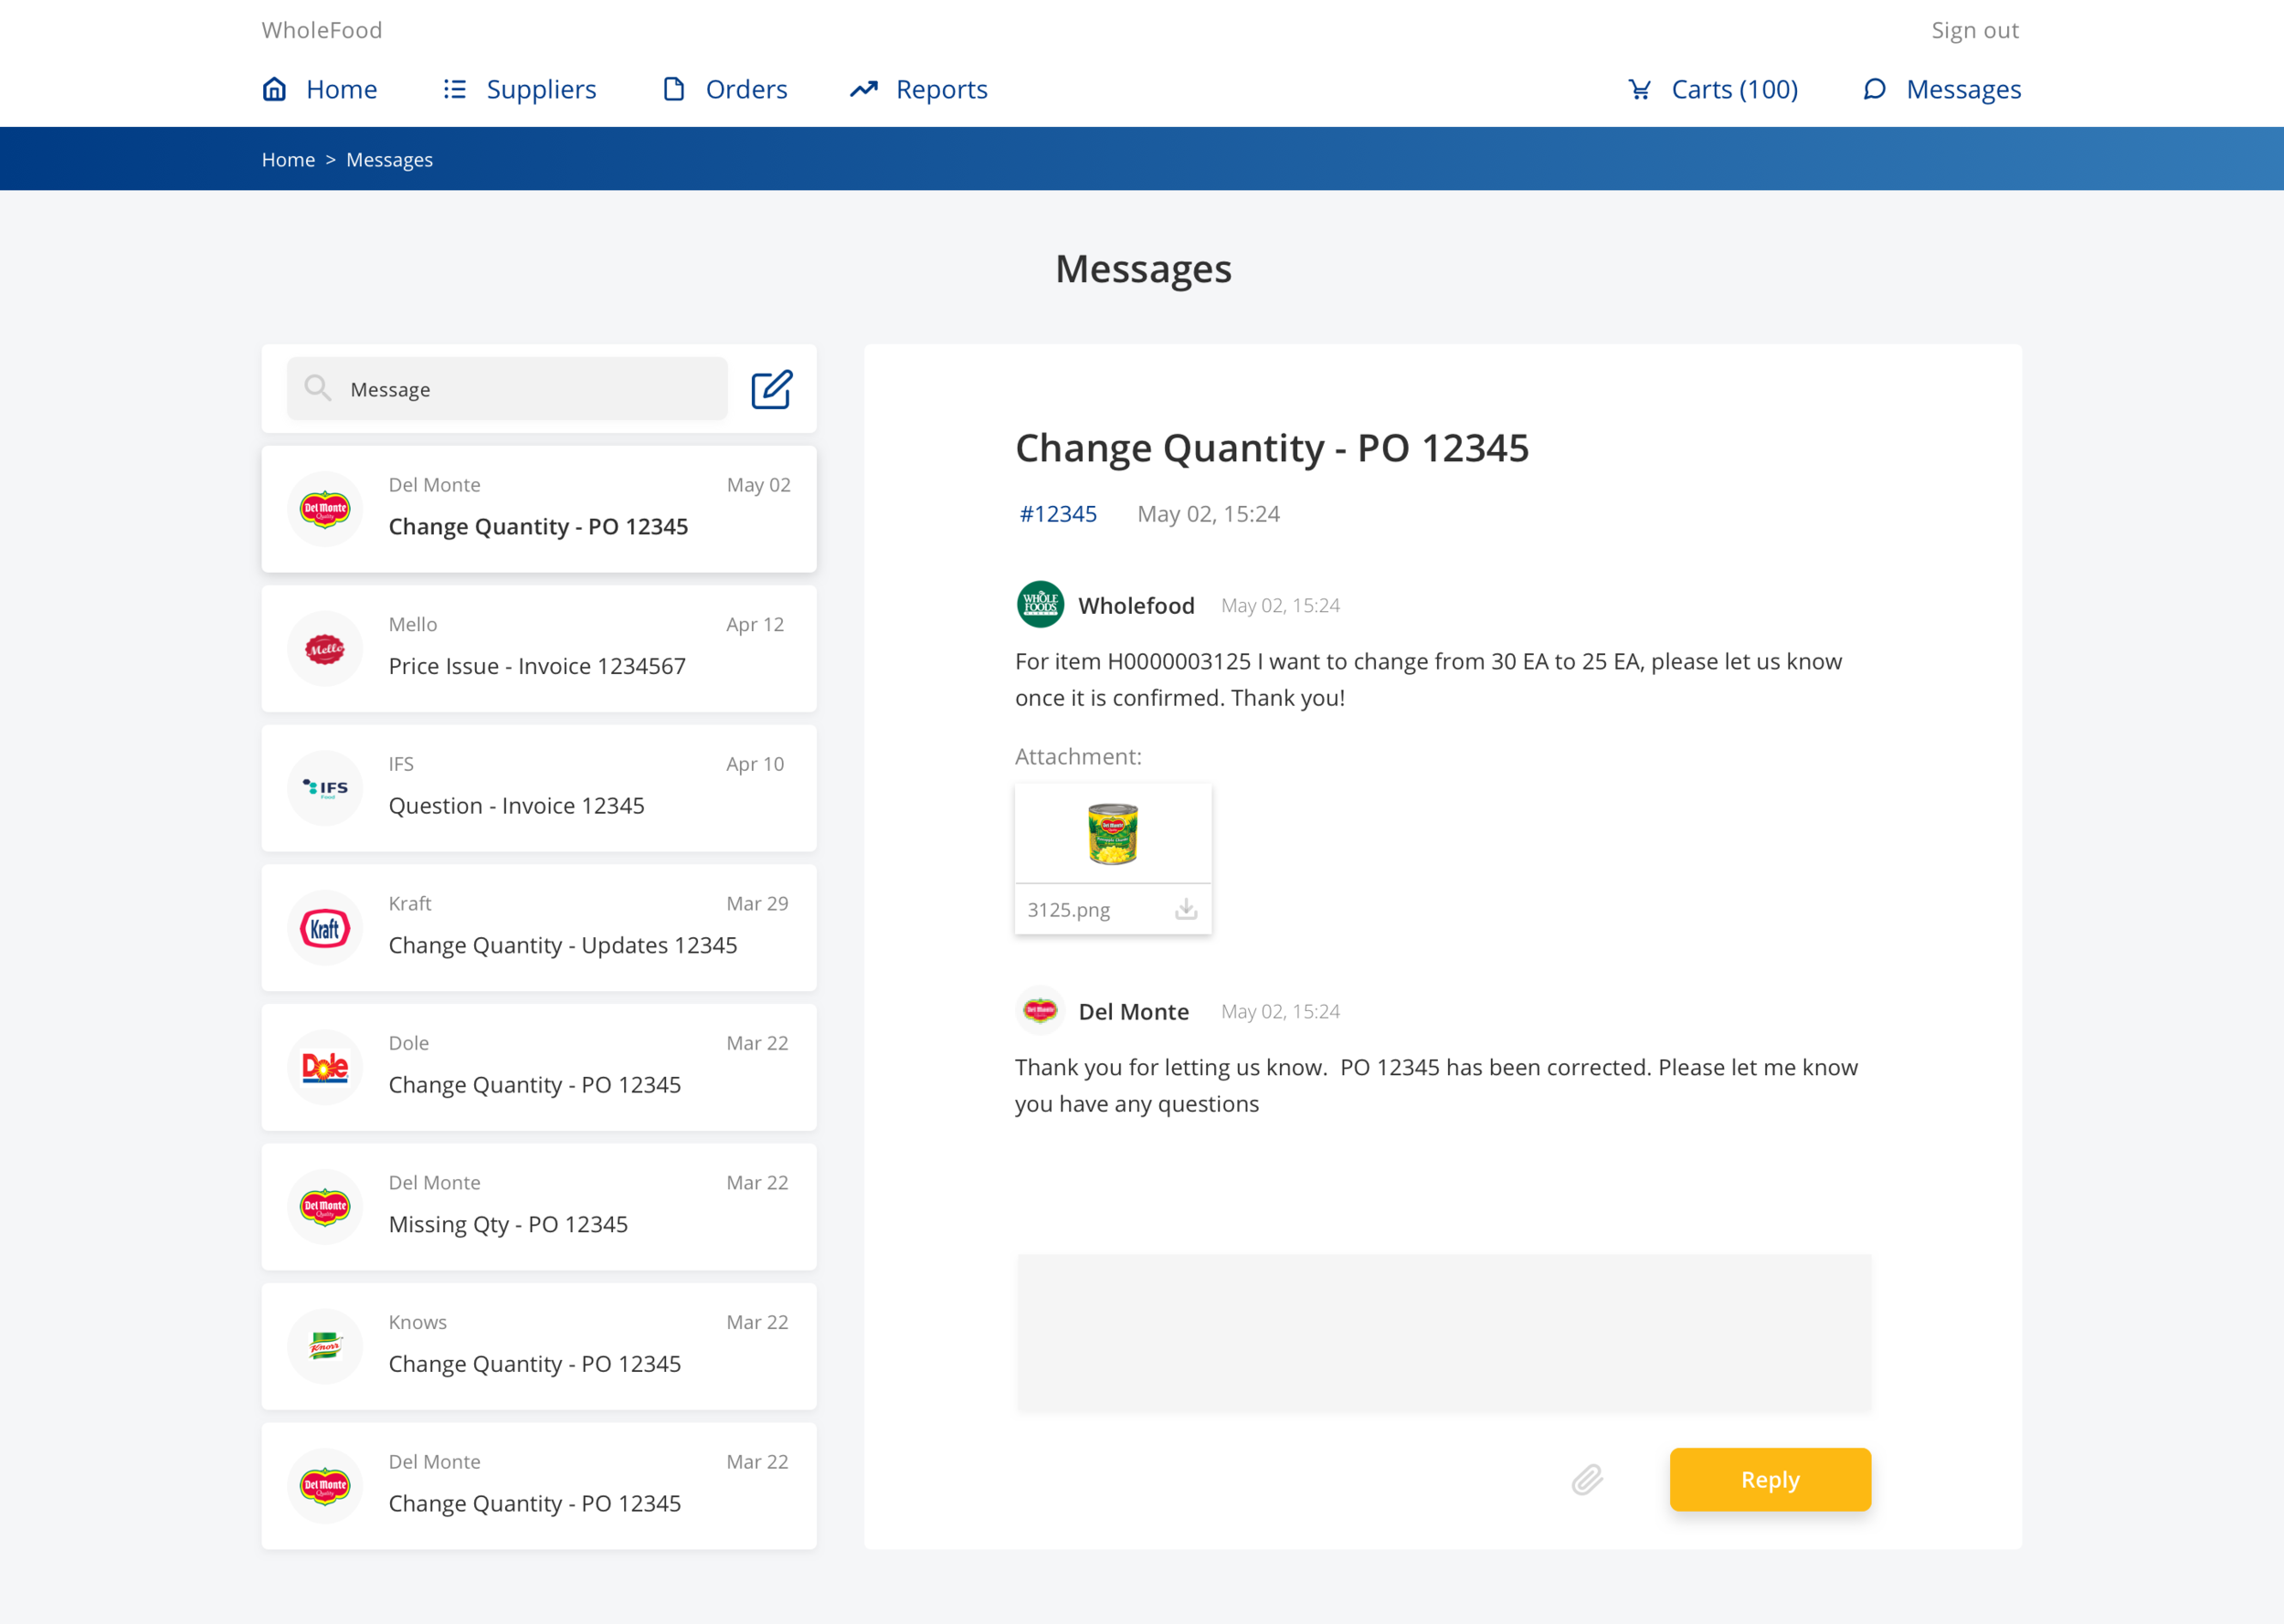Open the Suppliers menu item
The image size is (2284, 1624).
coord(541,89)
